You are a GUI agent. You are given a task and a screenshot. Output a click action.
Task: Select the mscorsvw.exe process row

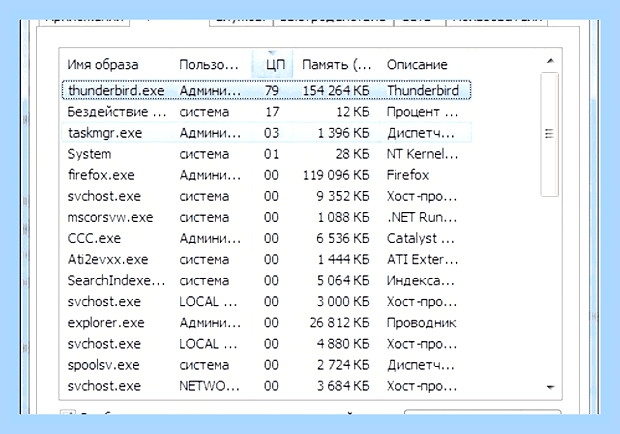267,217
